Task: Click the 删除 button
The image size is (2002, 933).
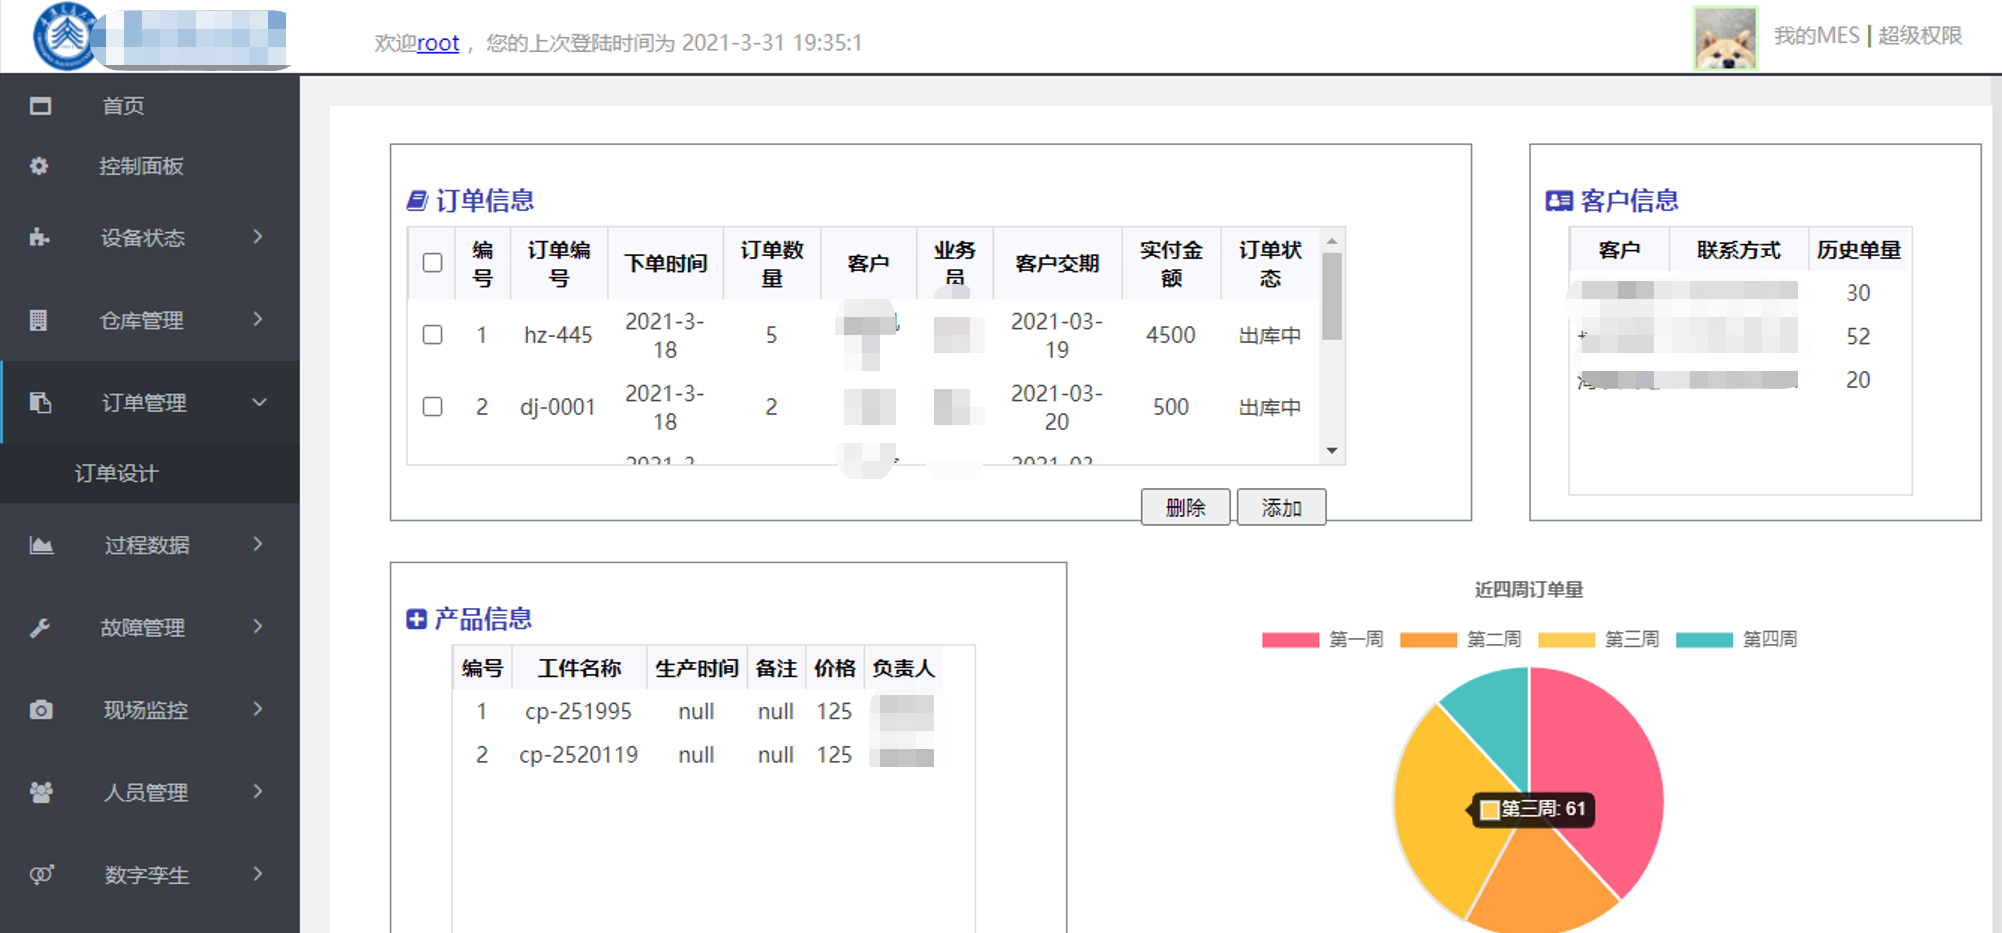Action: [1186, 507]
